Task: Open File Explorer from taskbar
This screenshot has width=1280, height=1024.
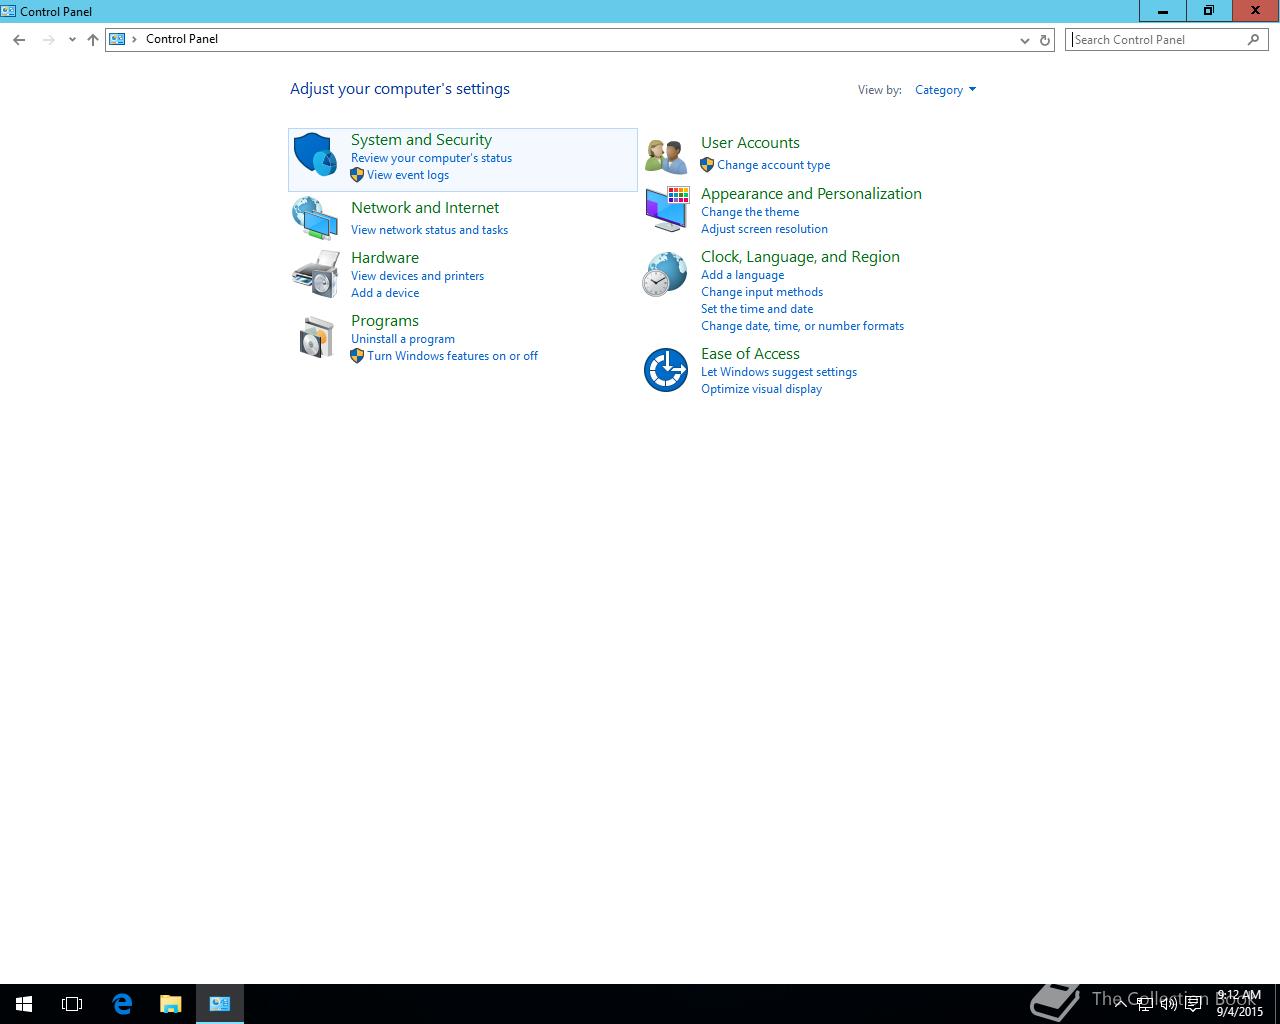Action: point(171,1004)
